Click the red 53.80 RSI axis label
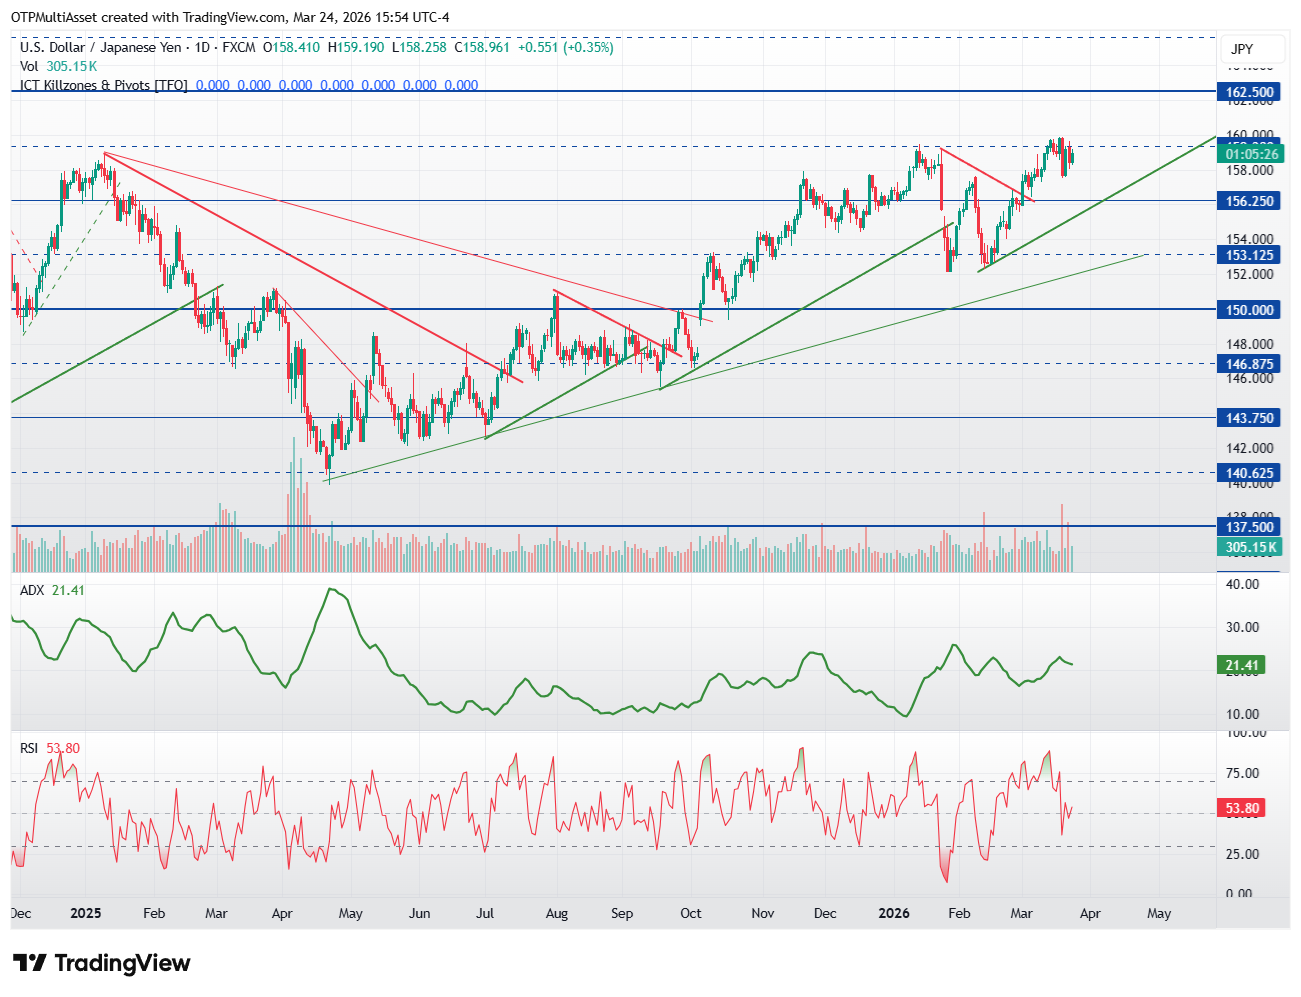Screen dimensions: 1301x997 click(1240, 808)
